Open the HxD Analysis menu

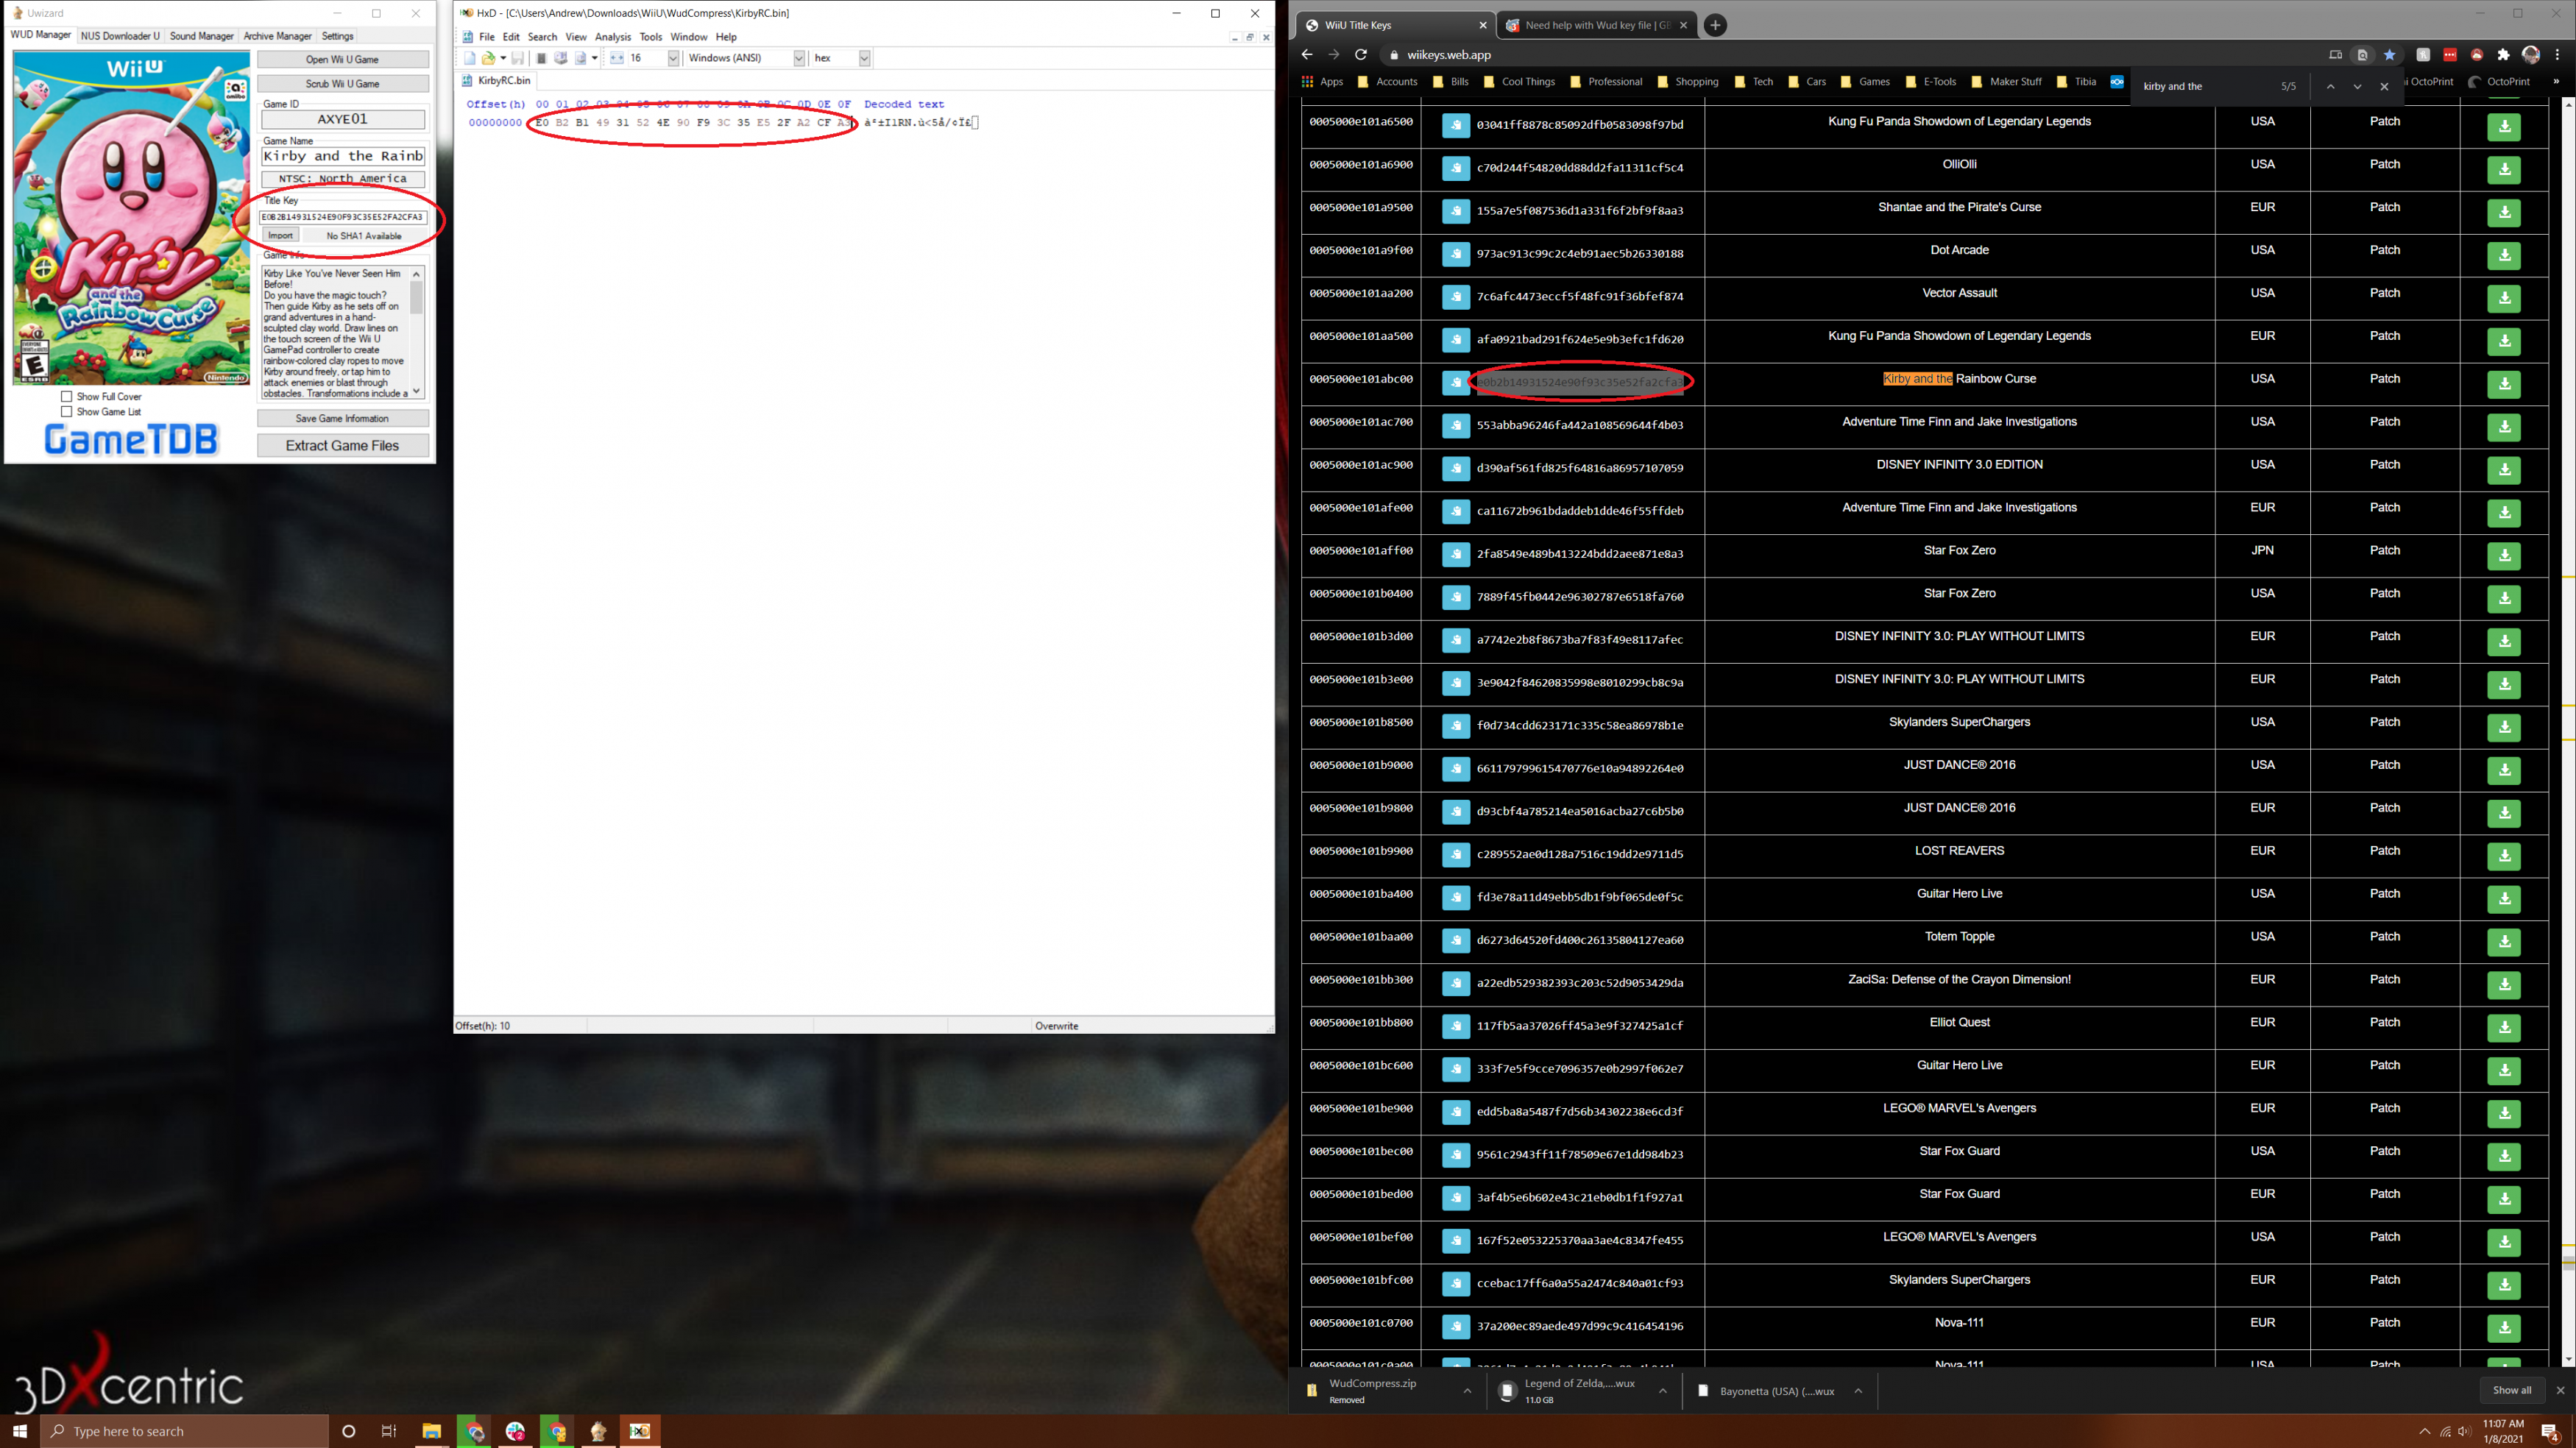(613, 37)
